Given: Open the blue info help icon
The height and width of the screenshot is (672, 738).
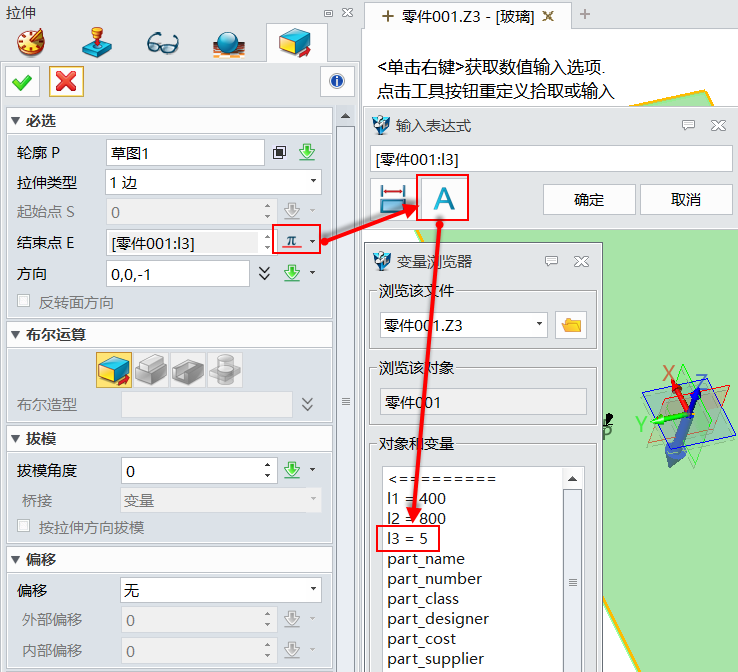Looking at the screenshot, I should coord(337,82).
